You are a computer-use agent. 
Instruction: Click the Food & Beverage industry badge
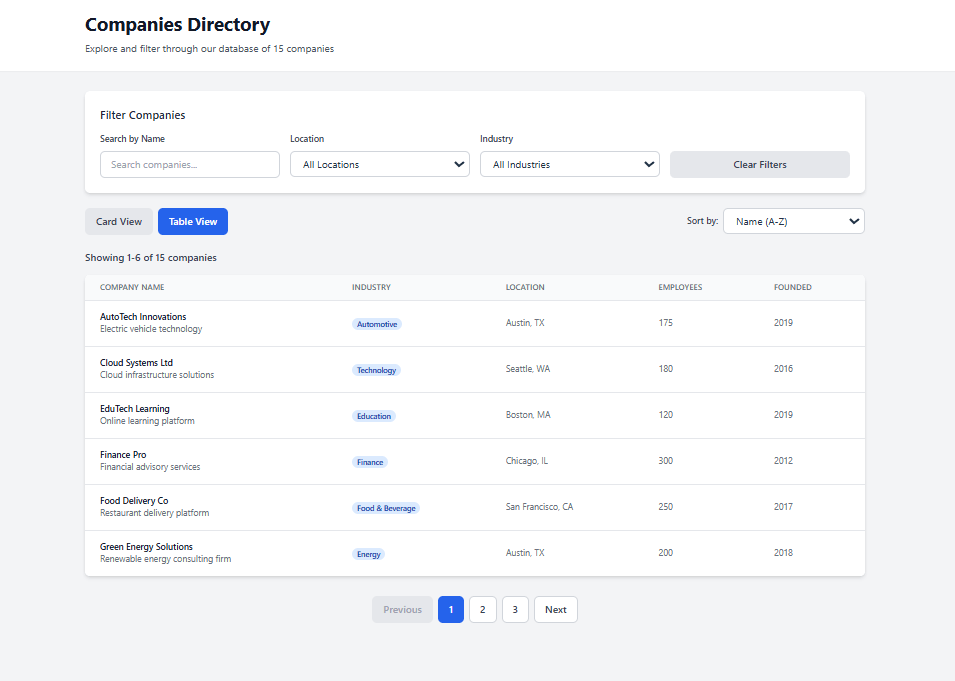[386, 507]
